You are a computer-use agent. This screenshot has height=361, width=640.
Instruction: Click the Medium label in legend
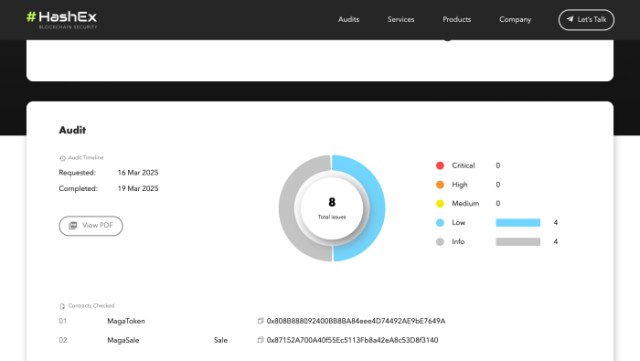tap(465, 203)
